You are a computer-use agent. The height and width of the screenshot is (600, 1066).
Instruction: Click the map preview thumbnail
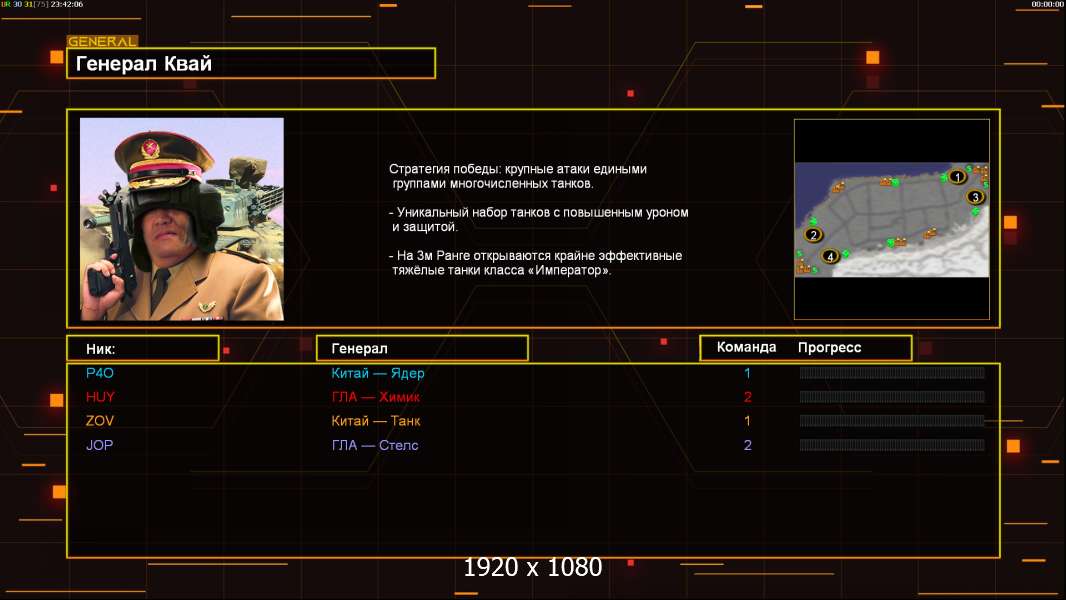(x=892, y=219)
